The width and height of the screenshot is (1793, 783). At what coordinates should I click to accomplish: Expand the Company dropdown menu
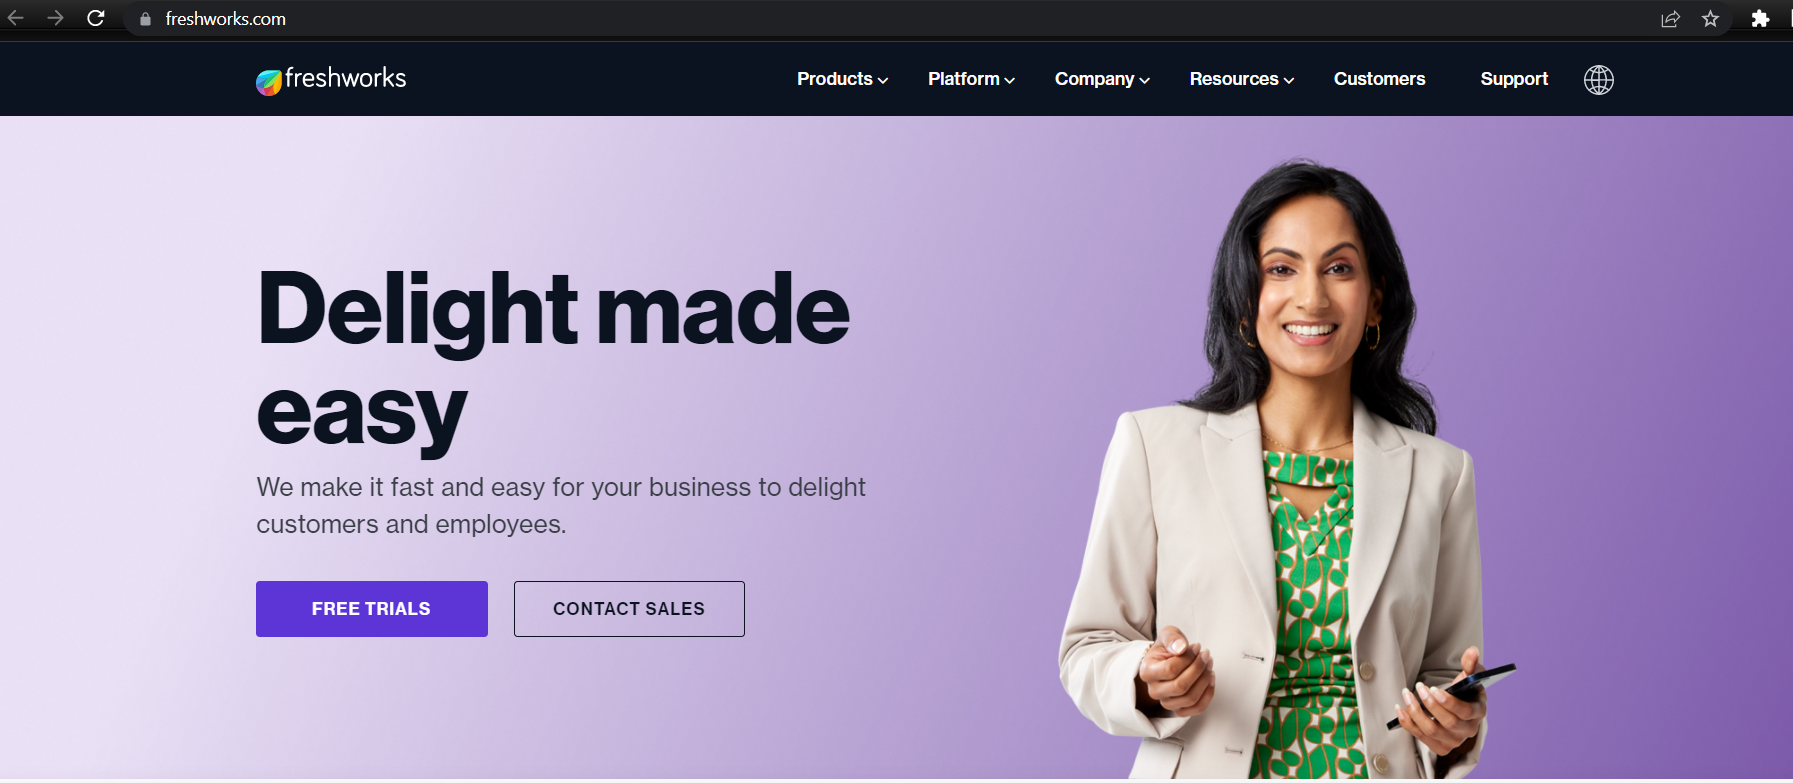(1102, 79)
